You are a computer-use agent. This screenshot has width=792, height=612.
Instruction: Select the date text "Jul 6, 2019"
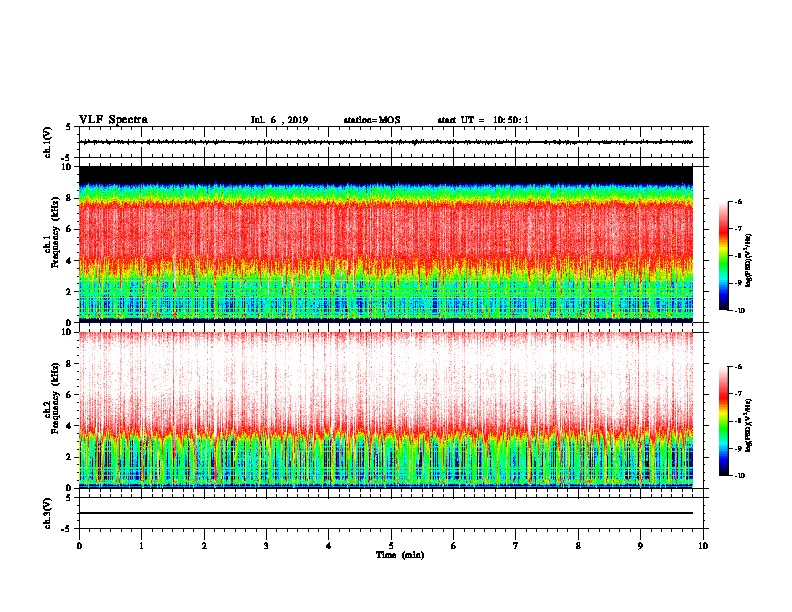[279, 120]
